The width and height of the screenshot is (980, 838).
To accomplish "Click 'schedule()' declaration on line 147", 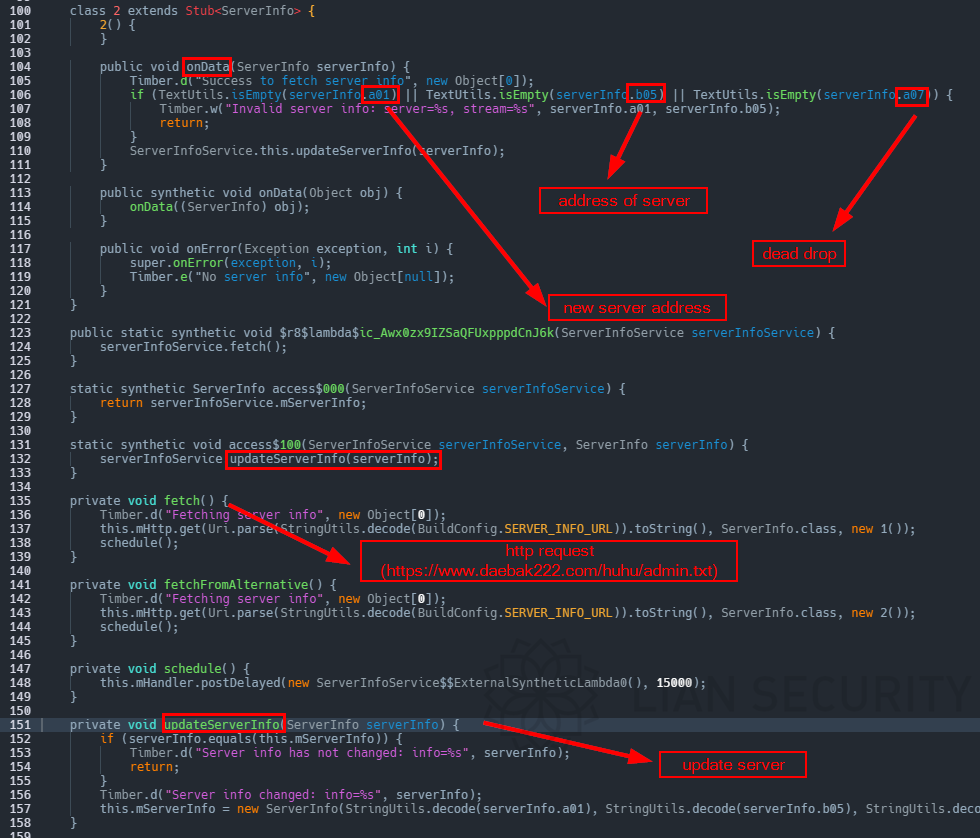I will coord(199,669).
